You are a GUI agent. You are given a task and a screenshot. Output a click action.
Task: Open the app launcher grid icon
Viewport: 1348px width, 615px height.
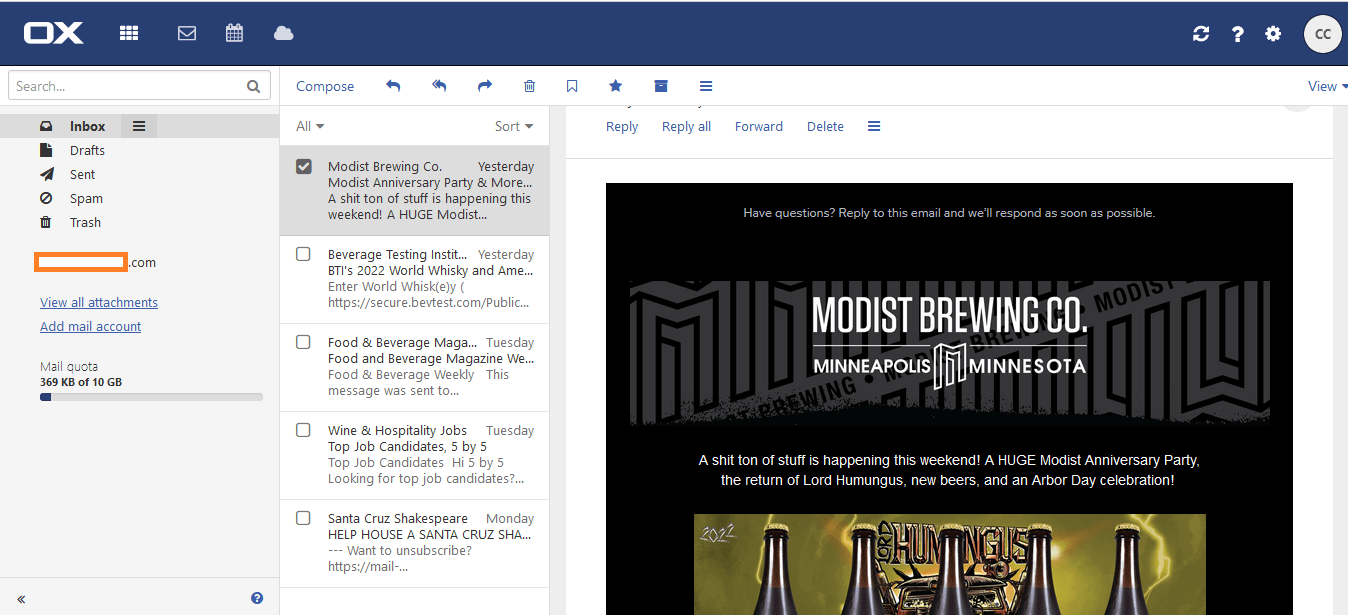coord(128,33)
